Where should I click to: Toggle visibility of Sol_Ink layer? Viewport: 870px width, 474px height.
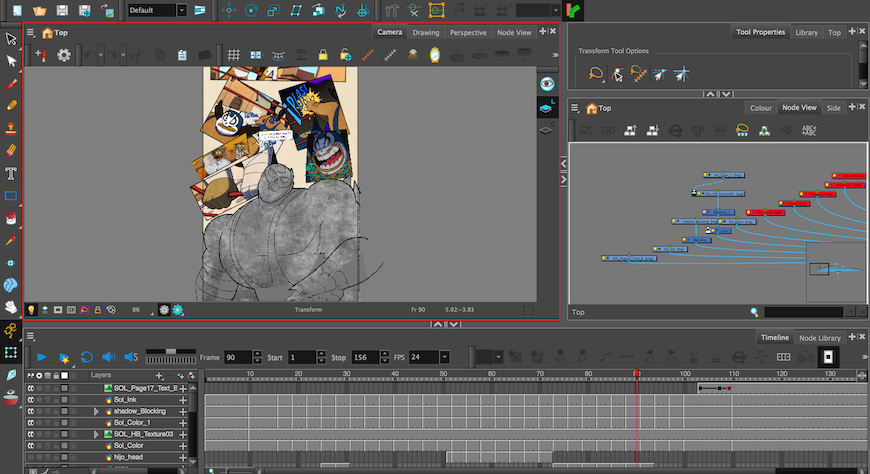[x=31, y=400]
